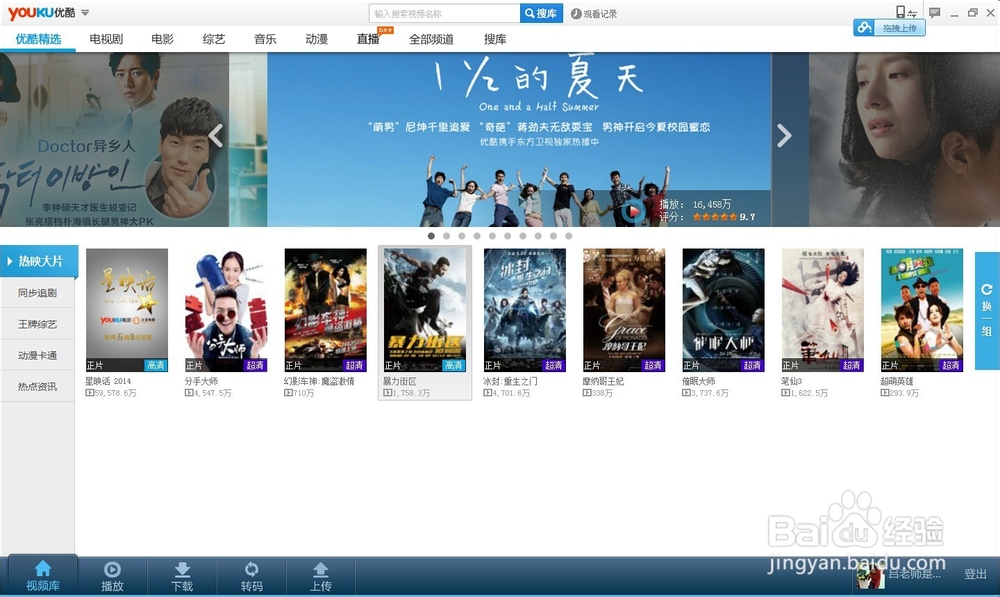
Task: Click the mobile device sync icon
Action: coord(906,12)
